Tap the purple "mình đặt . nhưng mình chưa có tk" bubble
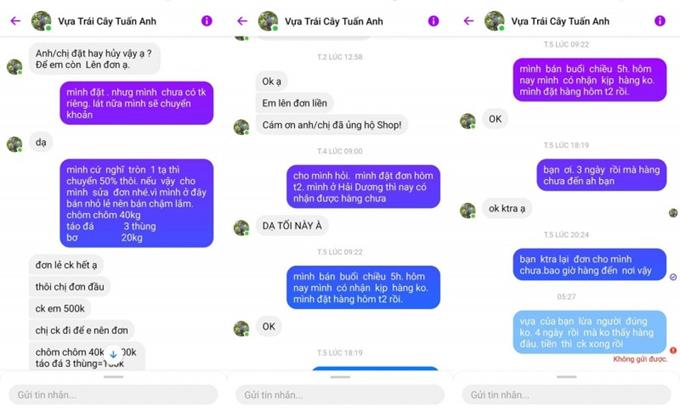 click(137, 103)
